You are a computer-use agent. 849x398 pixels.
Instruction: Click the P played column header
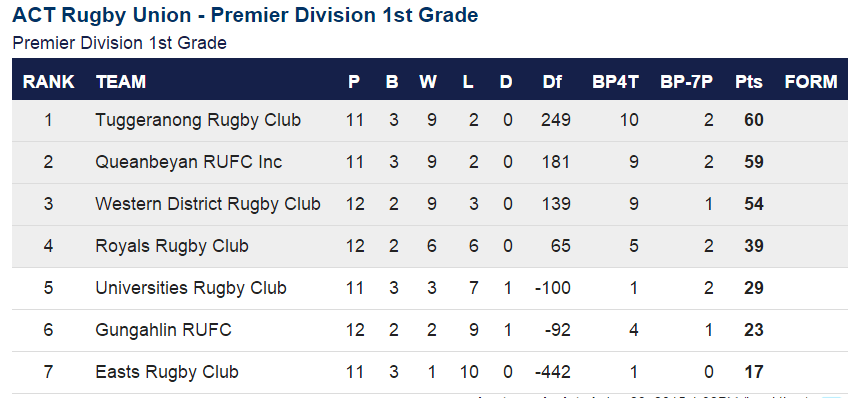[354, 82]
